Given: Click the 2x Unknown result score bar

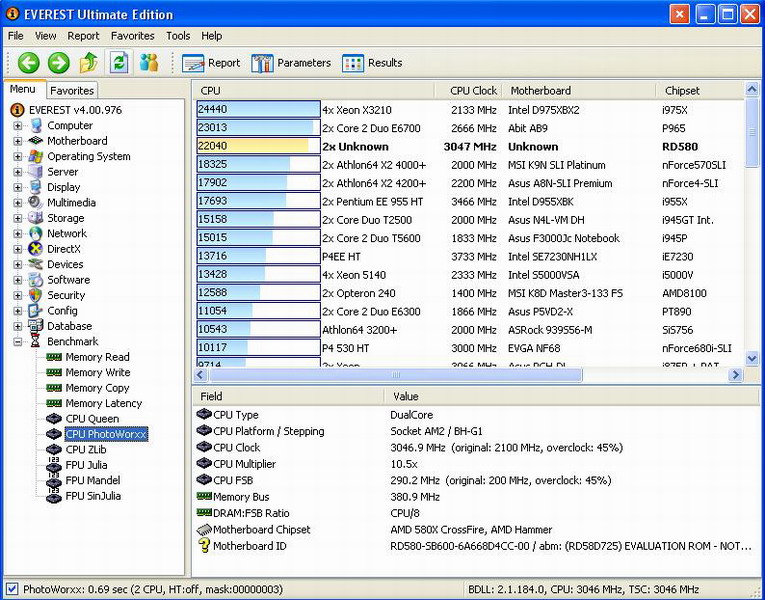Looking at the screenshot, I should [x=256, y=147].
